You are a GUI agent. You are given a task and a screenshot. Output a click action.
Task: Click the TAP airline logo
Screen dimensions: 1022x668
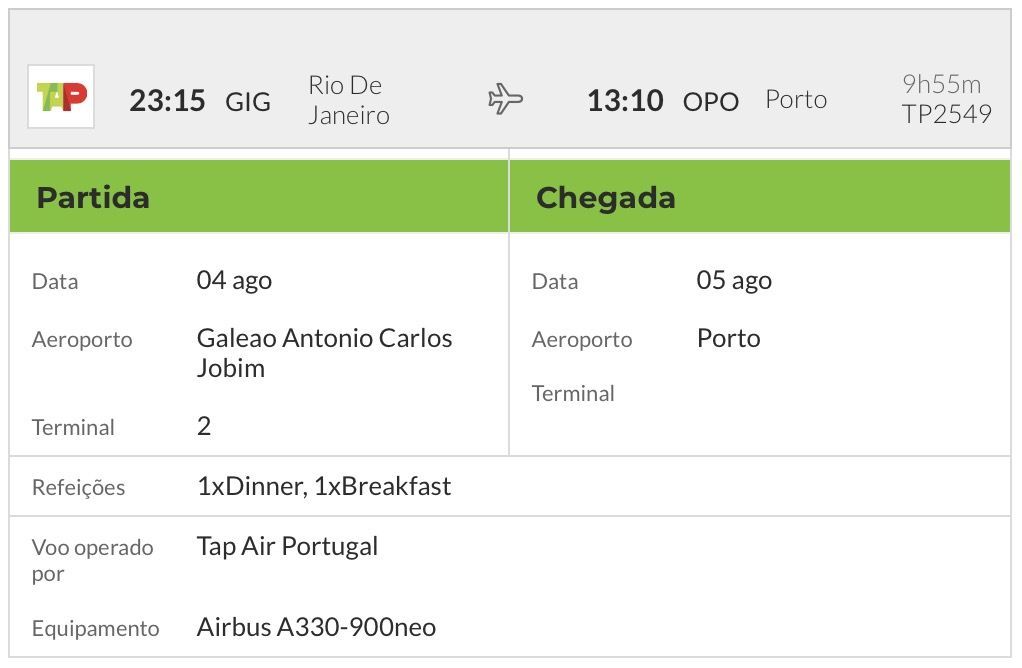coord(61,96)
